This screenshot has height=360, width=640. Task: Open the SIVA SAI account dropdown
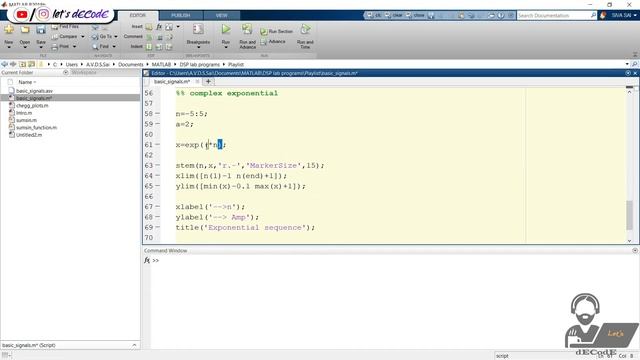pos(624,15)
